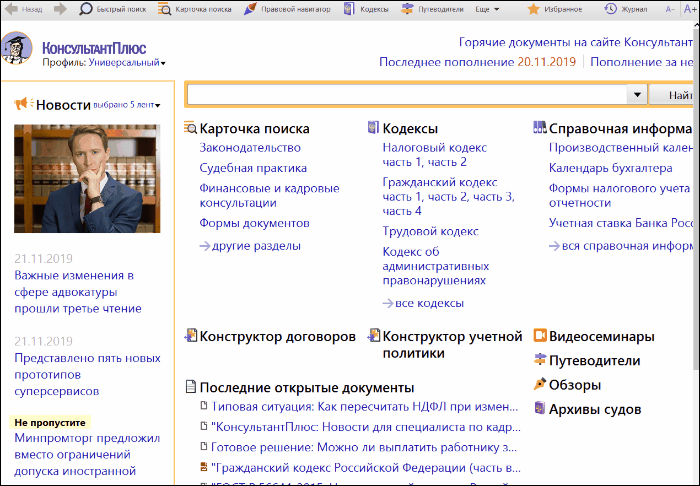Viewport: 700px width, 486px height.
Task: Open Учетная ставка Банка России link
Action: click(621, 223)
